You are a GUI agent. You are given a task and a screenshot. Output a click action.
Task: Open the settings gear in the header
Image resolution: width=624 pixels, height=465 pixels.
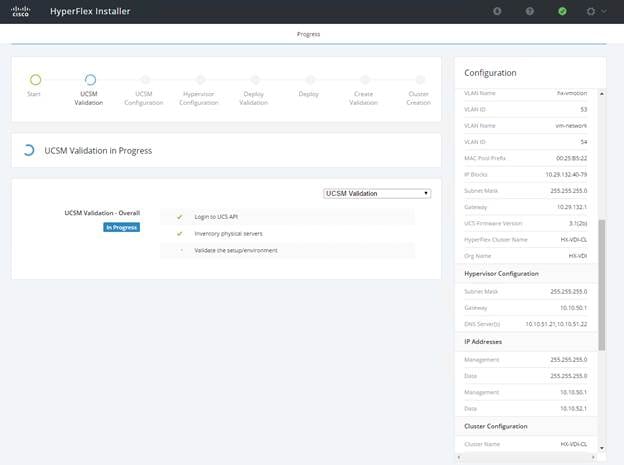[x=591, y=11]
